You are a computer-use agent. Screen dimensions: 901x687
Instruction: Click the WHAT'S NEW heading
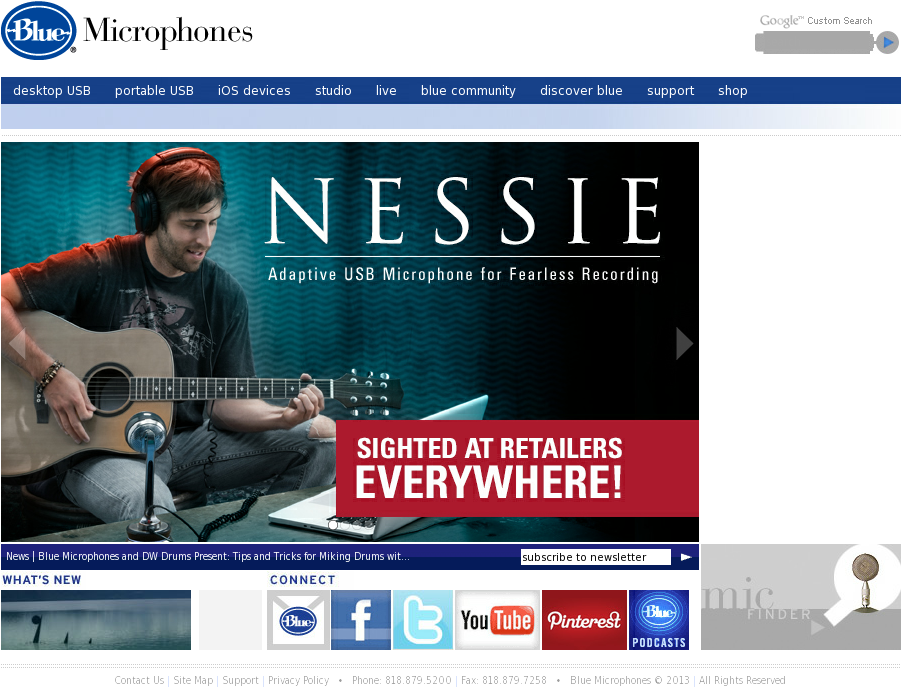[42, 580]
